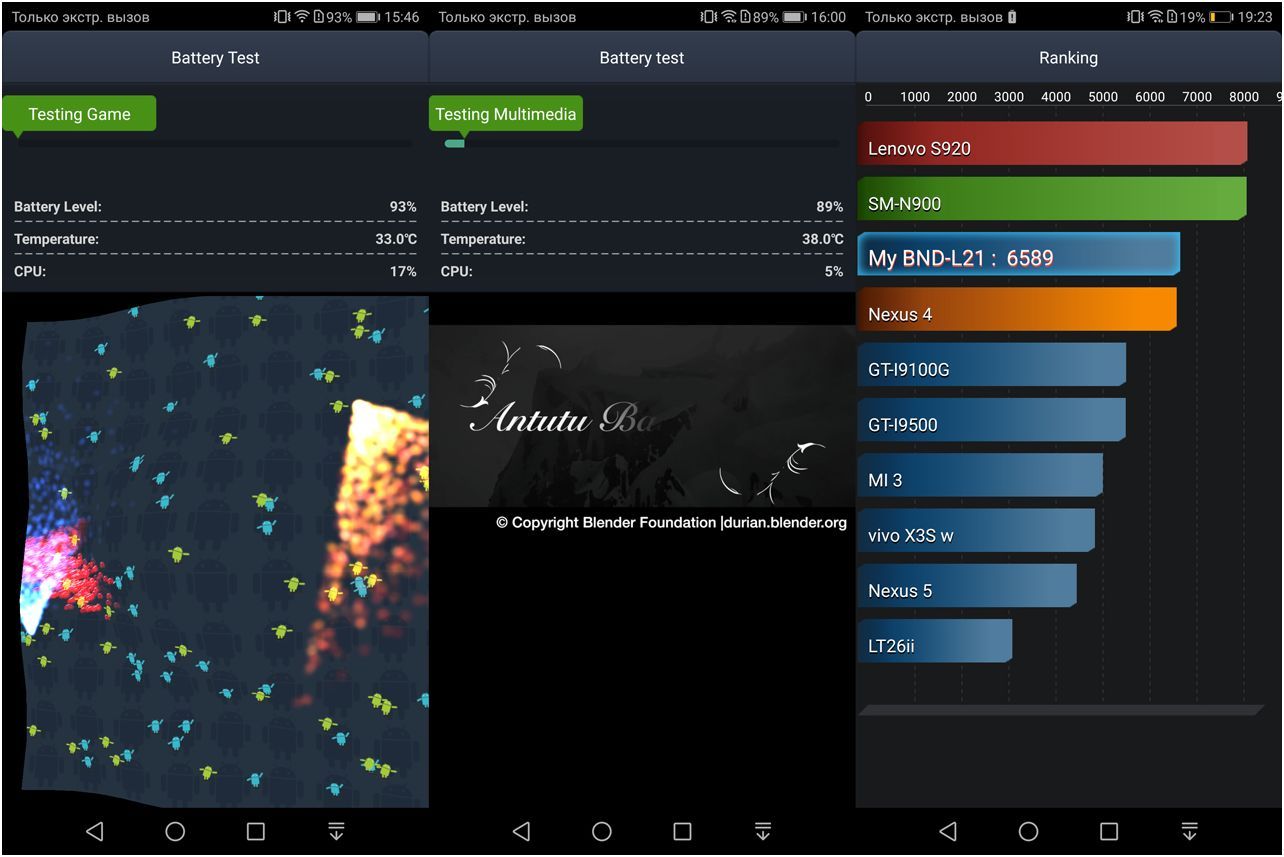Hide navigation bar on Ranking screen
The width and height of the screenshot is (1284, 857).
pos(1189,831)
